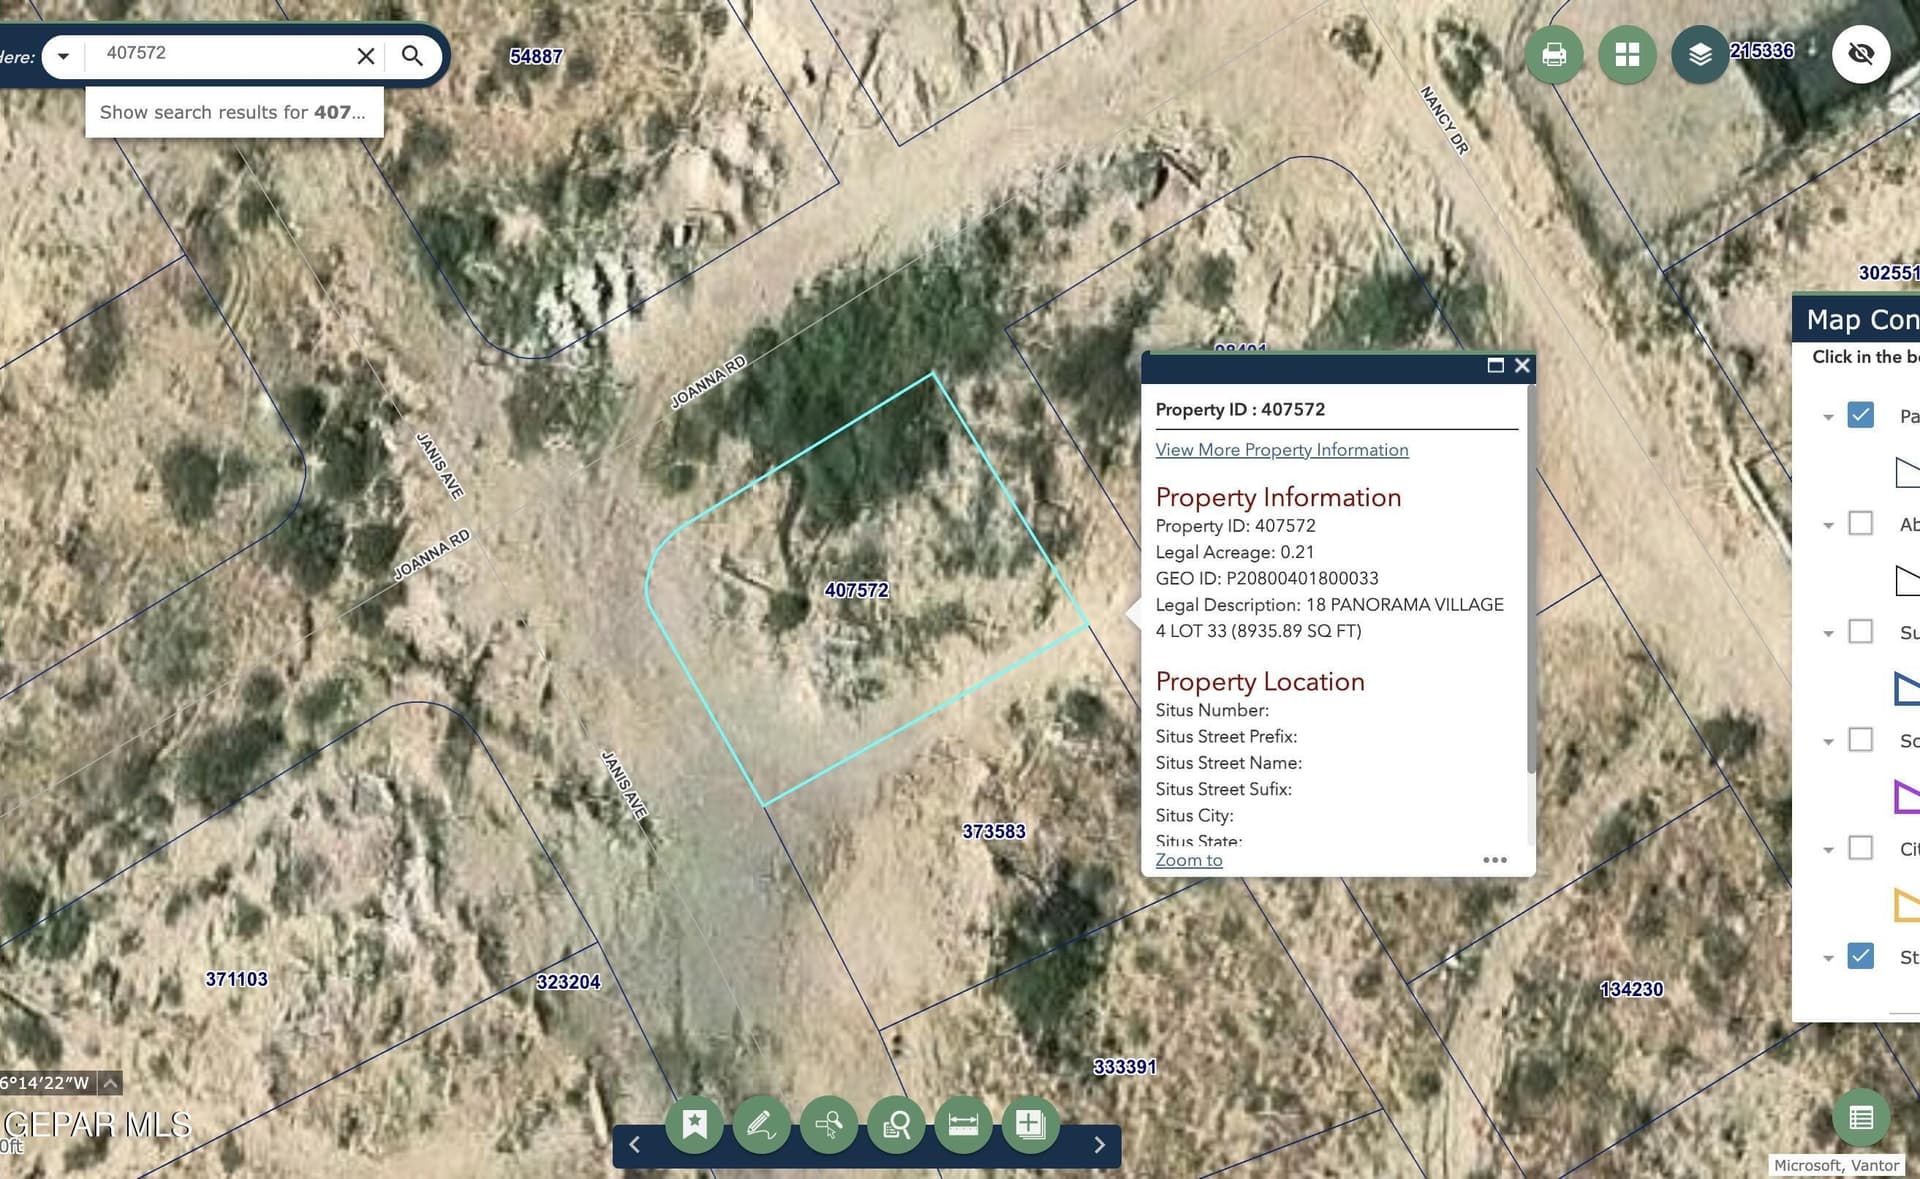Viewport: 1920px width, 1179px height.
Task: Clear the search field with the X
Action: coord(365,56)
